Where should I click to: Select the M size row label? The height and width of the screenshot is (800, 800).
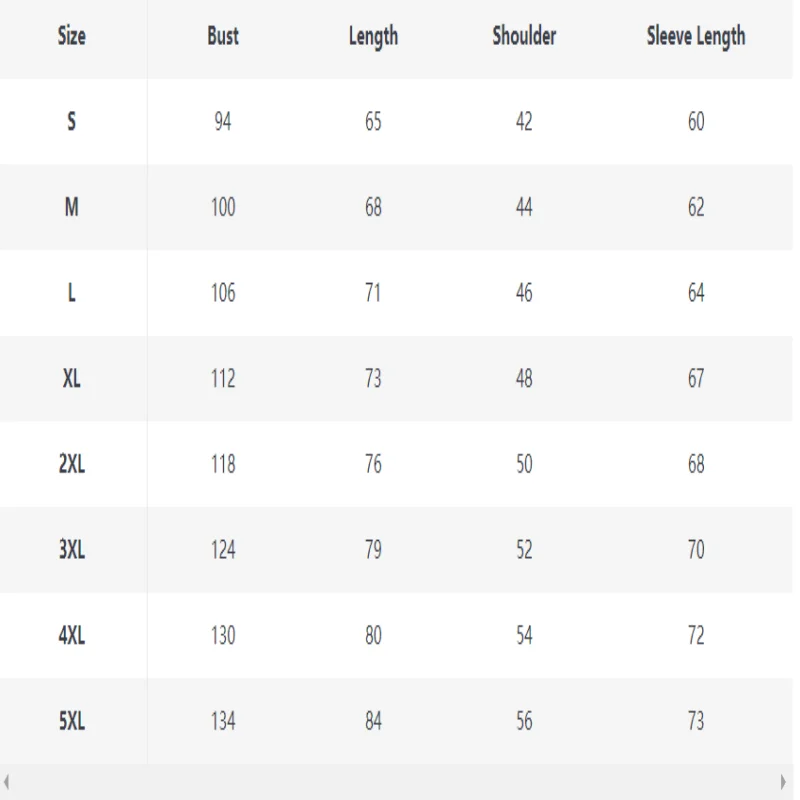(x=71, y=207)
